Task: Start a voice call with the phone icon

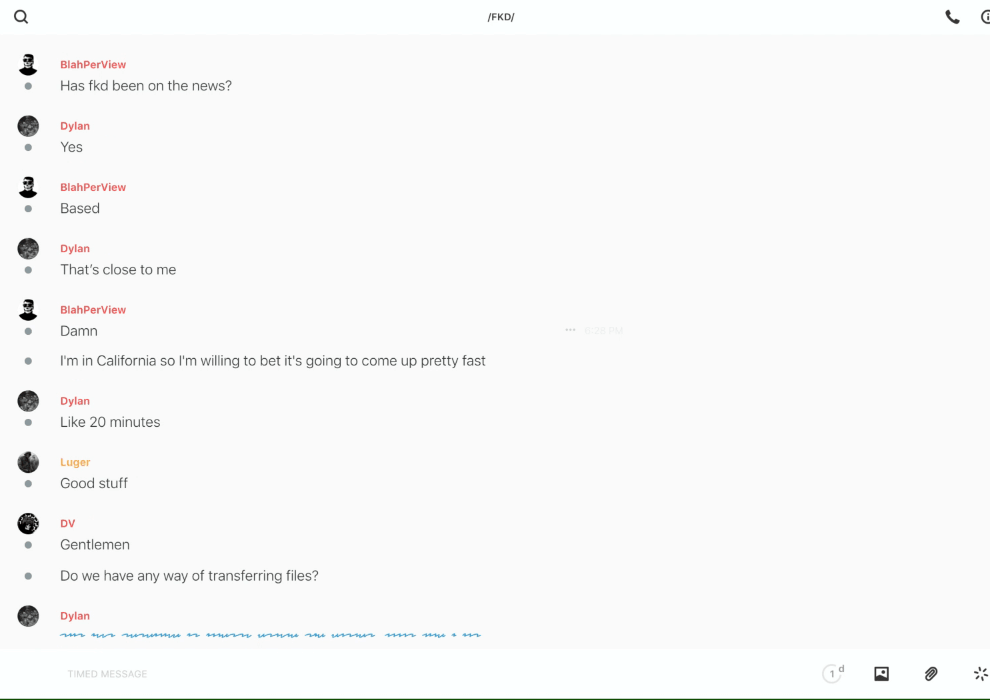Action: click(952, 17)
